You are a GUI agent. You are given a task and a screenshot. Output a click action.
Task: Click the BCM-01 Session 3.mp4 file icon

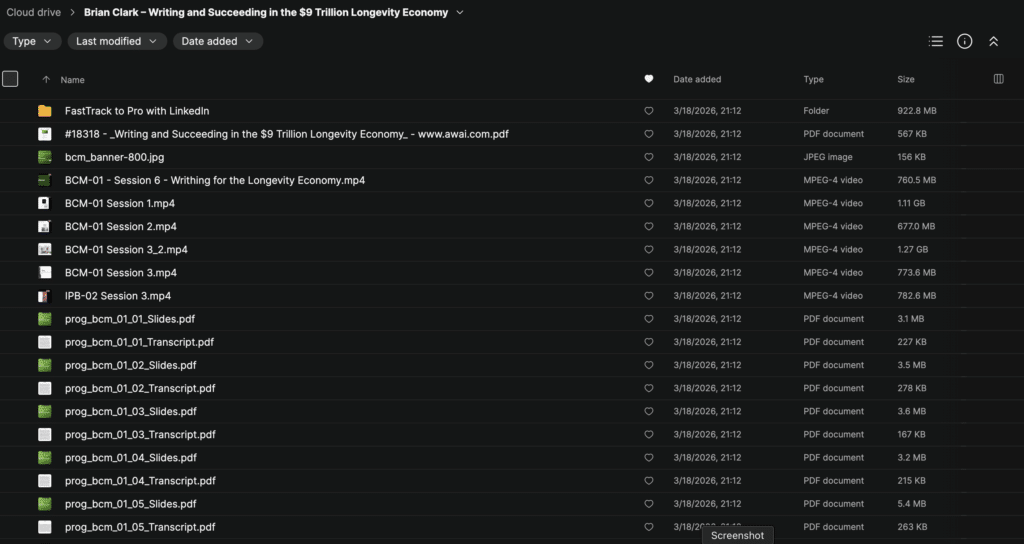coord(44,273)
